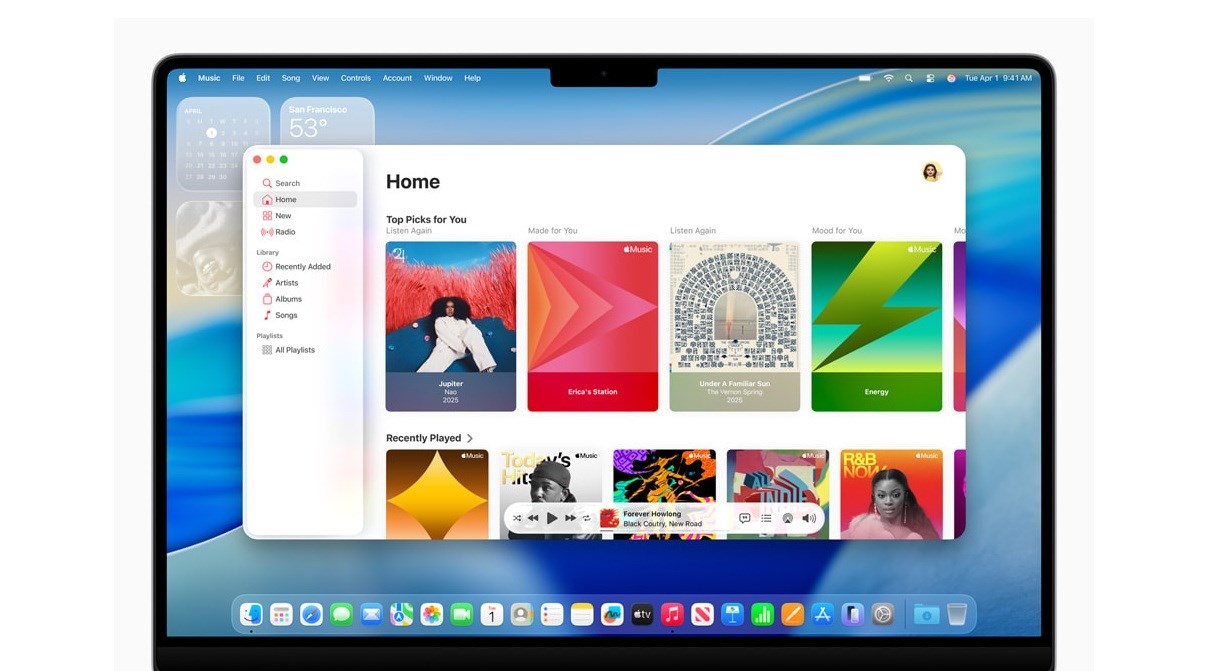Open the Songs library section
The width and height of the screenshot is (1216, 671).
tap(286, 315)
